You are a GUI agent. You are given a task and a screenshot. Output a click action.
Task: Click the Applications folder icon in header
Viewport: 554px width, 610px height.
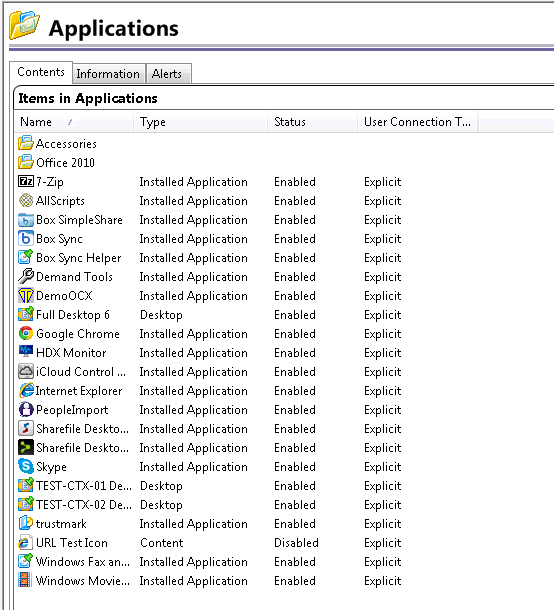24,25
